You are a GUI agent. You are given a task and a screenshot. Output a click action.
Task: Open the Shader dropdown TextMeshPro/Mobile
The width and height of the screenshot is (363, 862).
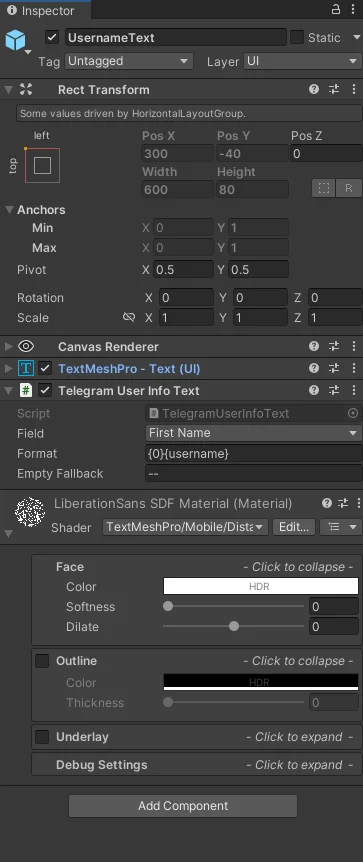pyautogui.click(x=185, y=527)
